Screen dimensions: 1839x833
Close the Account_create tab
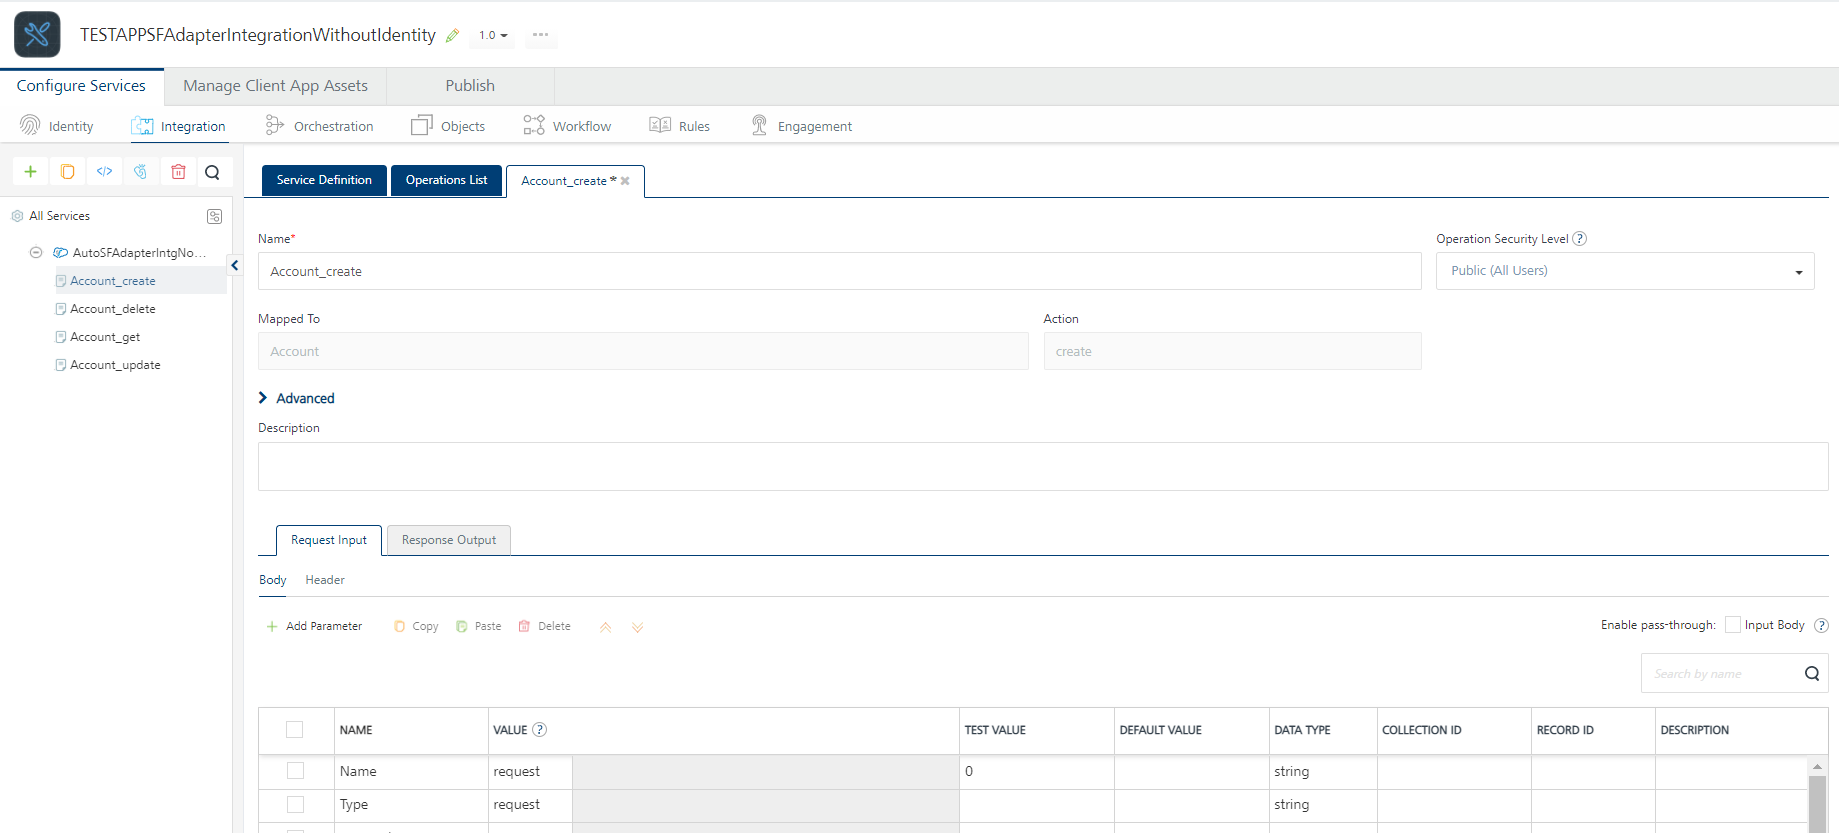(x=625, y=181)
